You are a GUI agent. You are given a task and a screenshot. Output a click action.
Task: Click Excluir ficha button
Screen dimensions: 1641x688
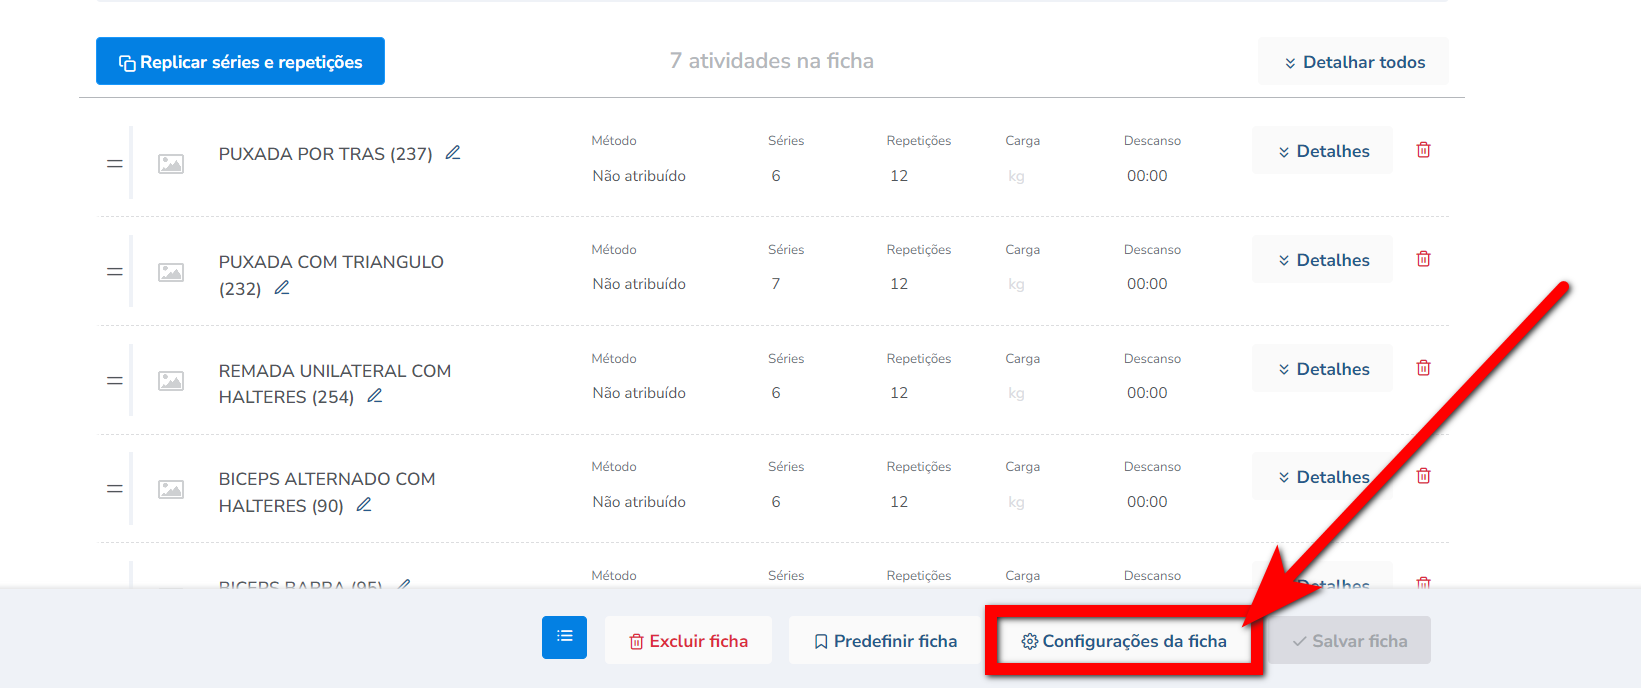688,641
